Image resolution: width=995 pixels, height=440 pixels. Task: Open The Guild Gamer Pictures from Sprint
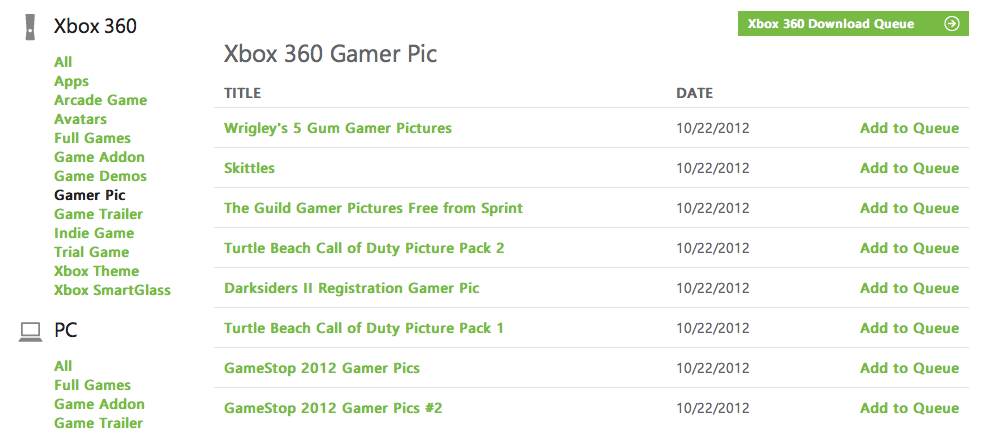(373, 208)
